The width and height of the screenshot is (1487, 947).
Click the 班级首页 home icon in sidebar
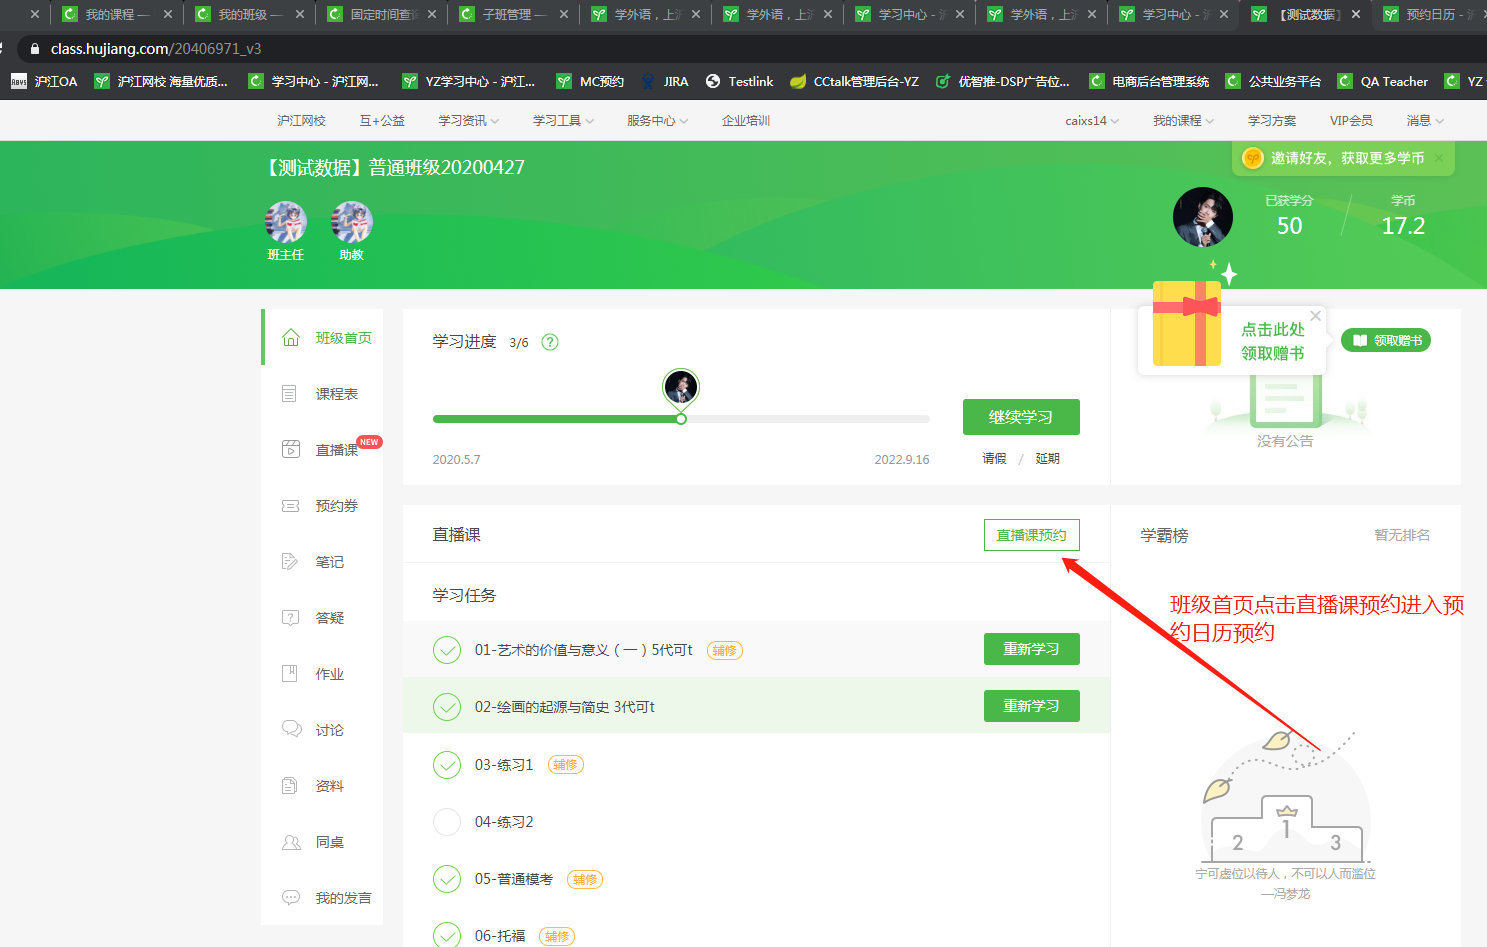click(291, 338)
